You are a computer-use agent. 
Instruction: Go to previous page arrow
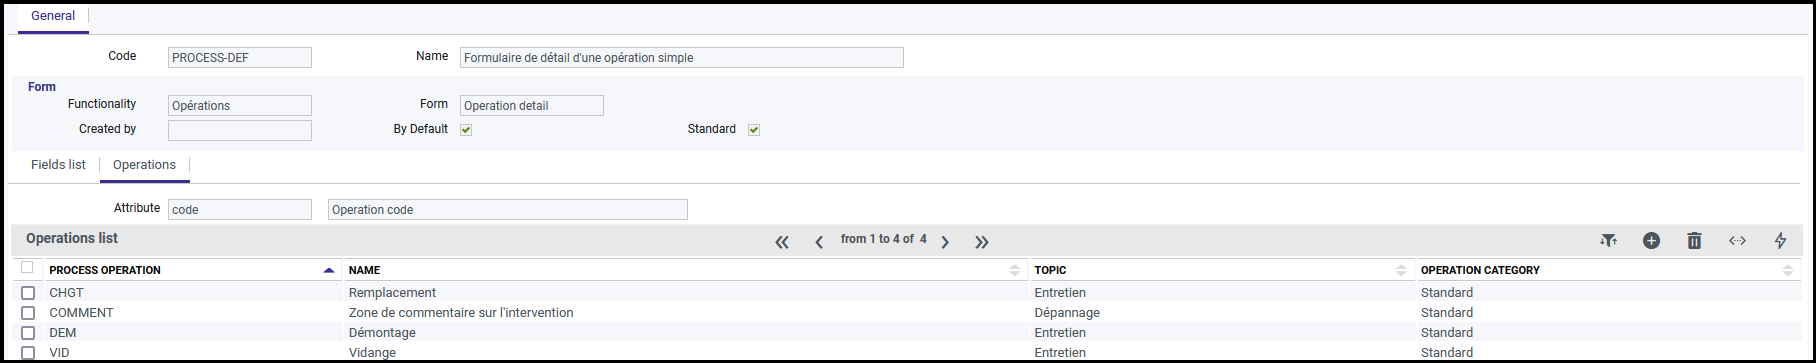coord(819,242)
